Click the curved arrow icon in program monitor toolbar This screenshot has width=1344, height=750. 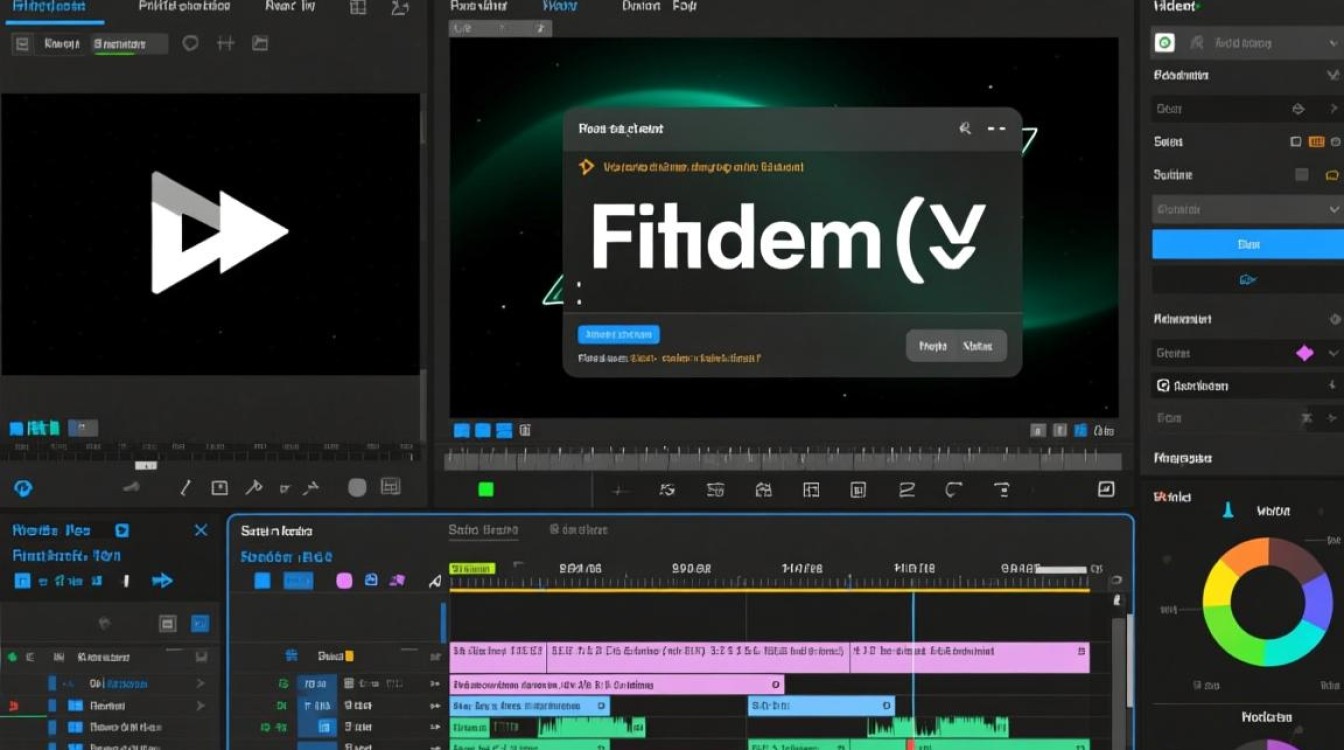[x=953, y=490]
